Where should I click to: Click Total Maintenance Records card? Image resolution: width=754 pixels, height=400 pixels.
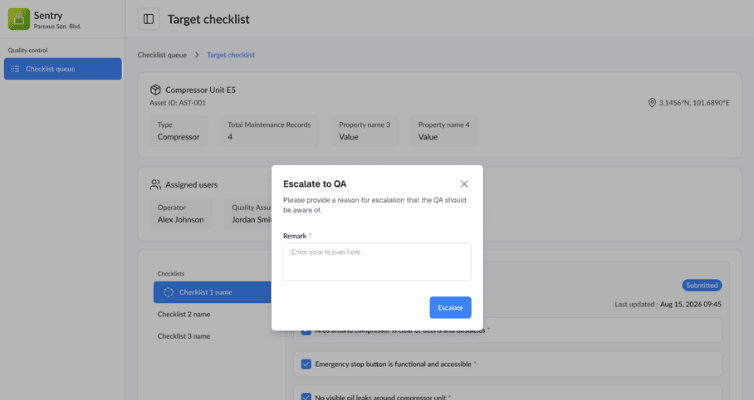click(x=269, y=131)
